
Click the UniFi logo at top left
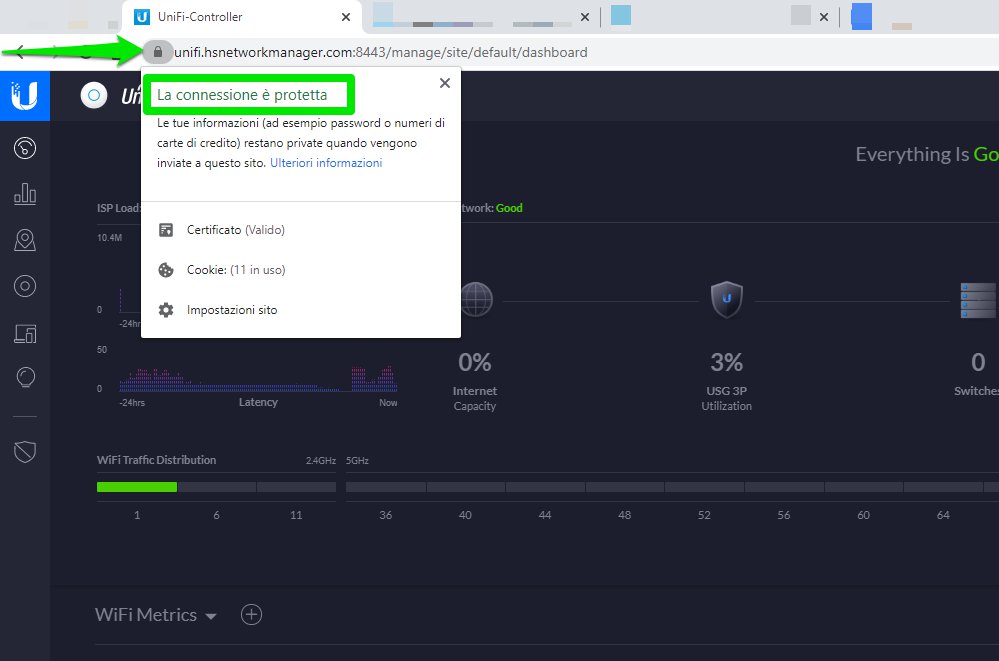(25, 96)
